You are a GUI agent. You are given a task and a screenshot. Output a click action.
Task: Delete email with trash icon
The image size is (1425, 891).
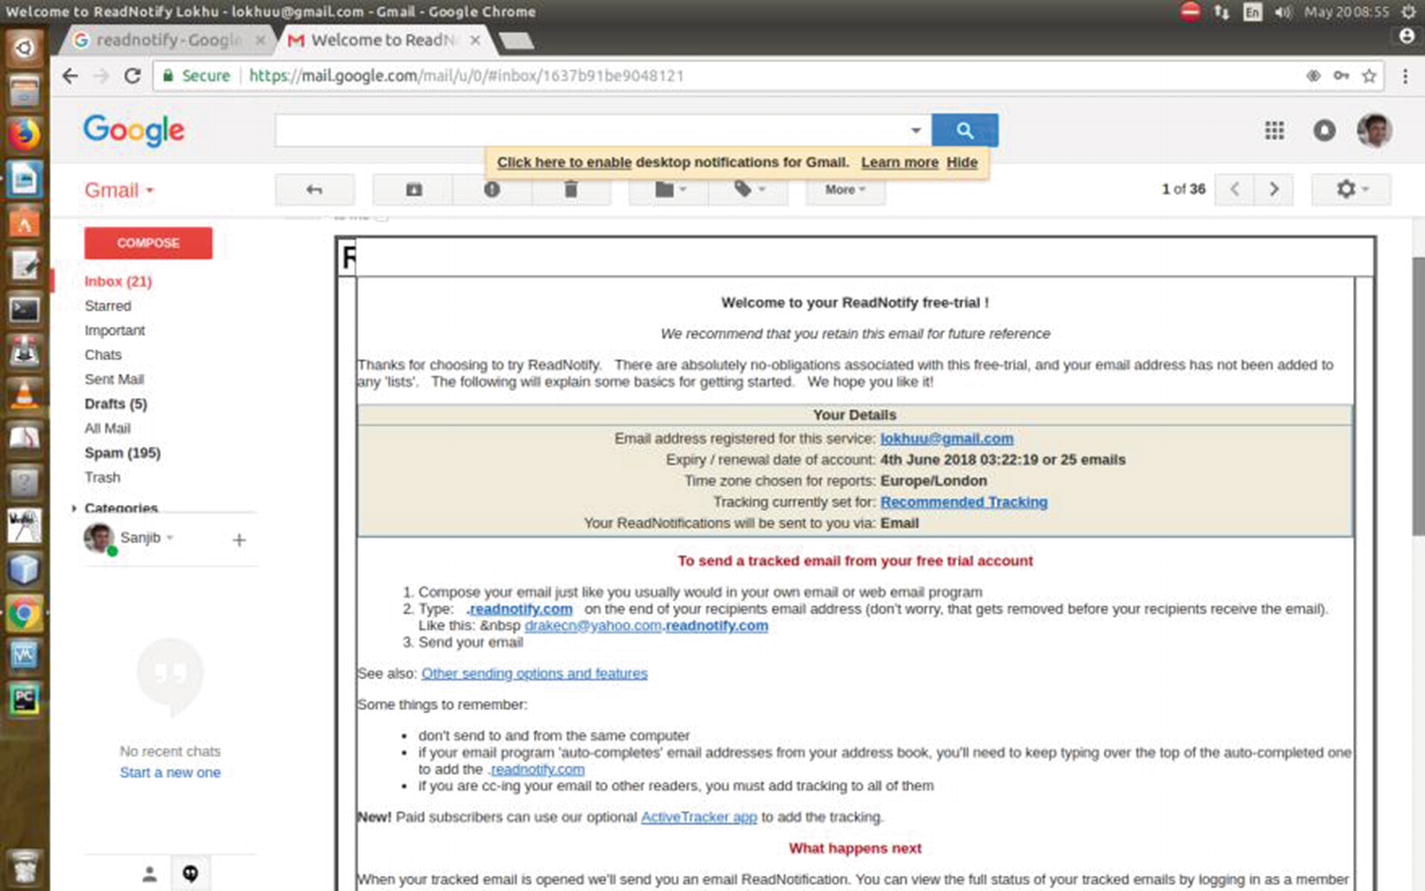[x=570, y=189]
